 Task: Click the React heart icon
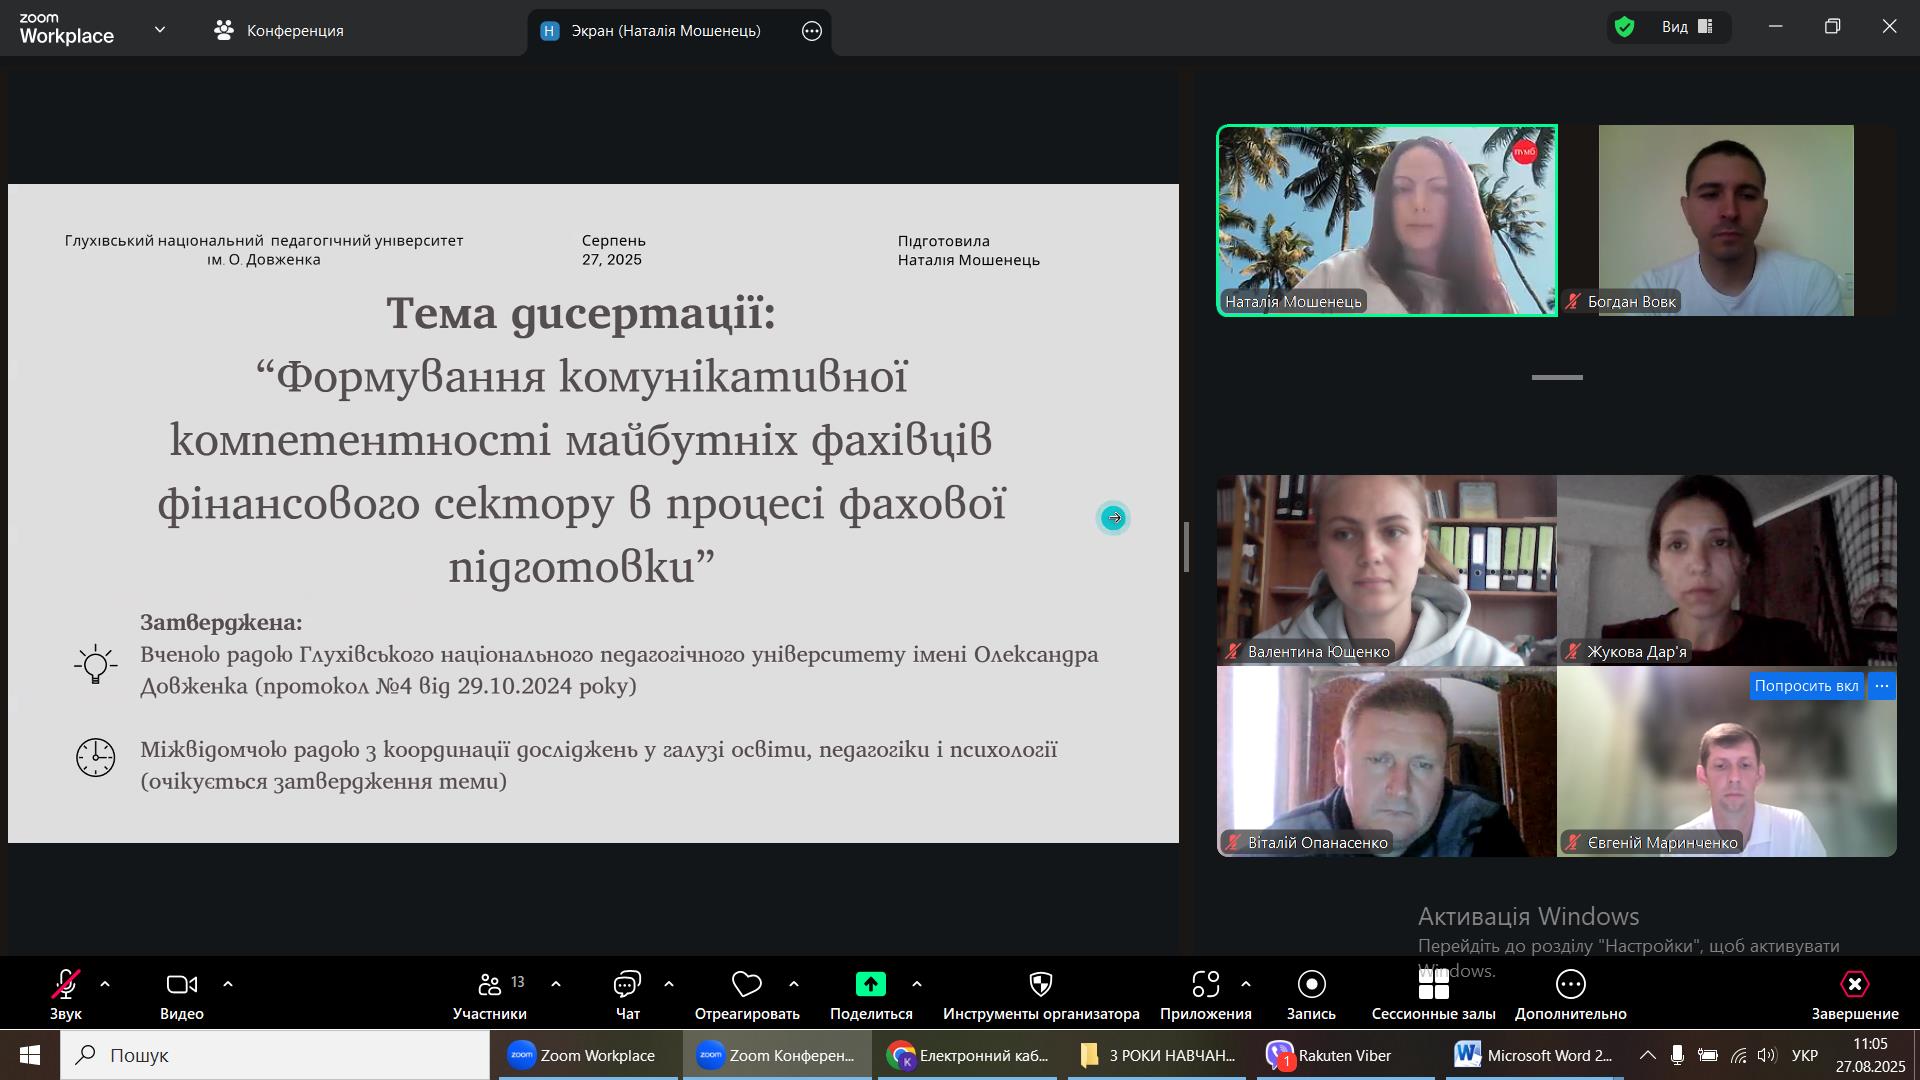coord(746,985)
